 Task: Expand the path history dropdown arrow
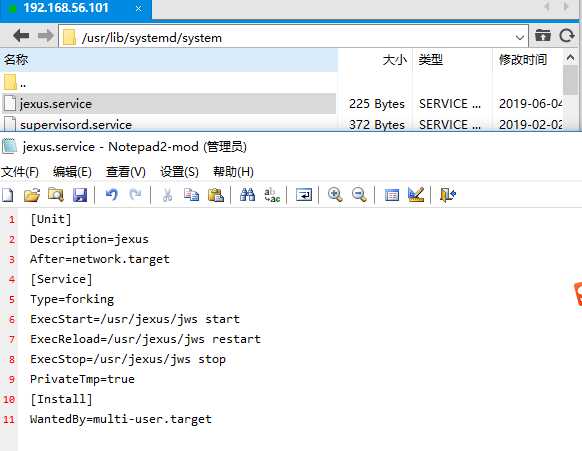[x=520, y=37]
